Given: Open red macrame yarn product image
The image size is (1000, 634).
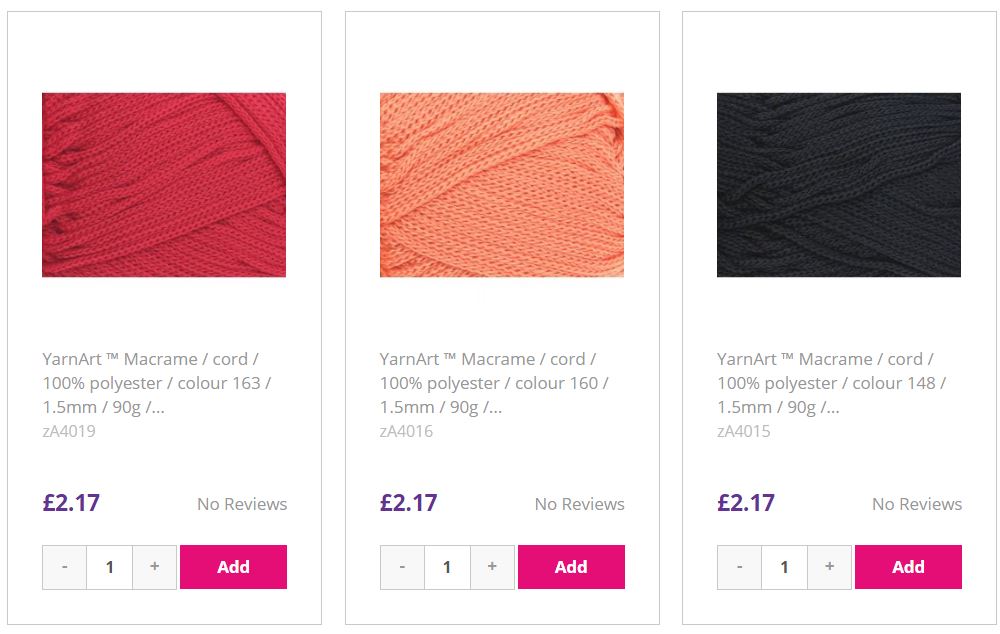Looking at the screenshot, I should point(164,185).
